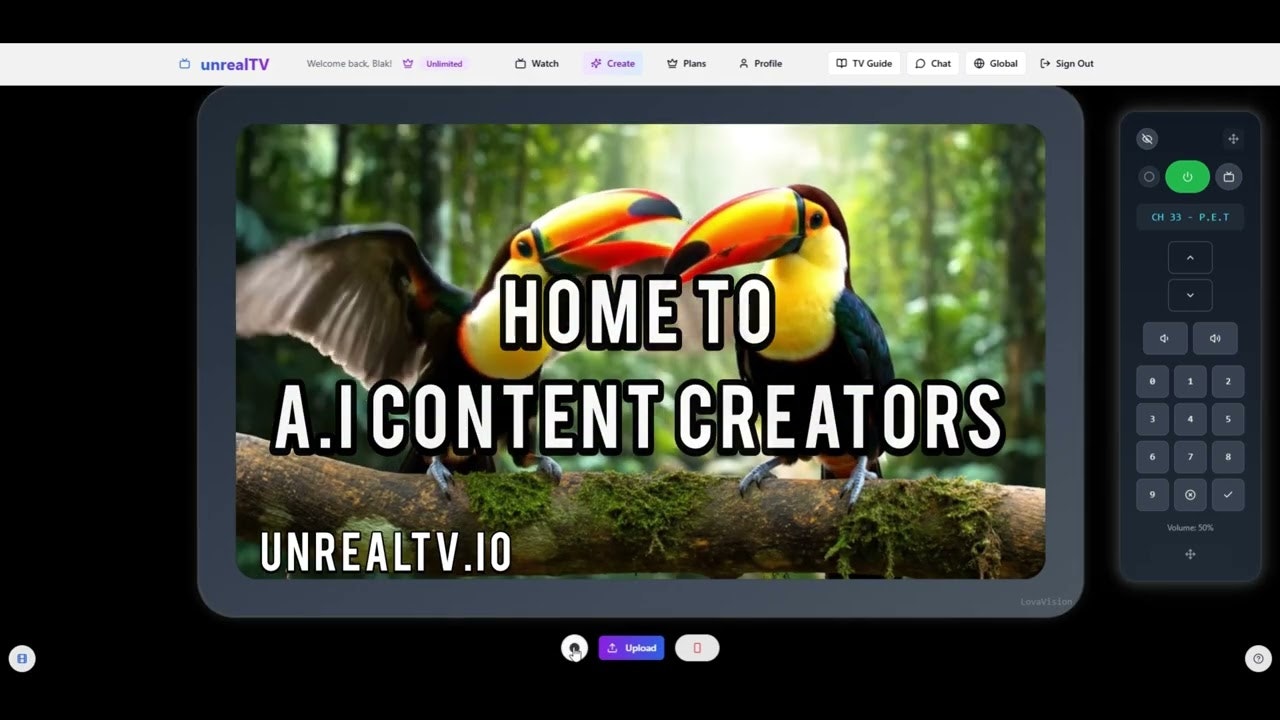
Task: Click the keypad number 1
Action: point(1190,381)
